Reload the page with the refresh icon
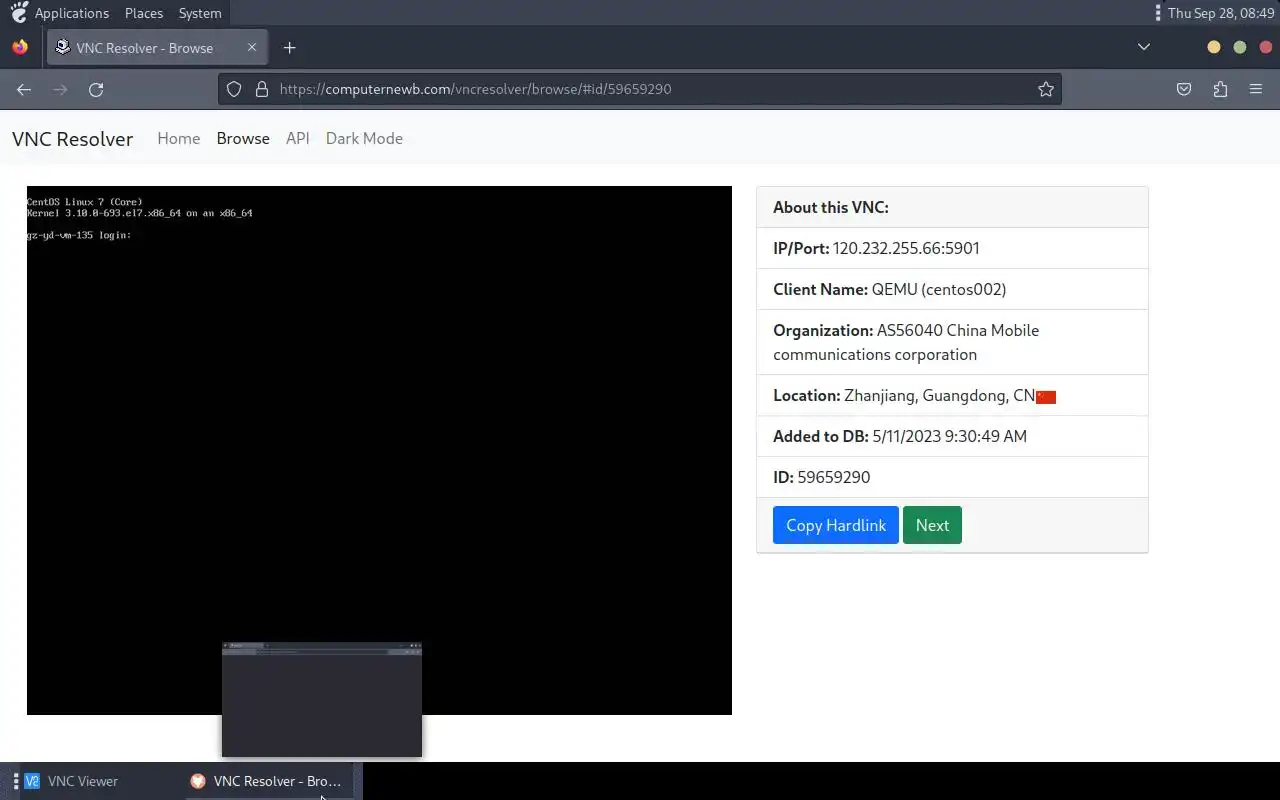Screen dimensions: 1280x800 click(96, 89)
